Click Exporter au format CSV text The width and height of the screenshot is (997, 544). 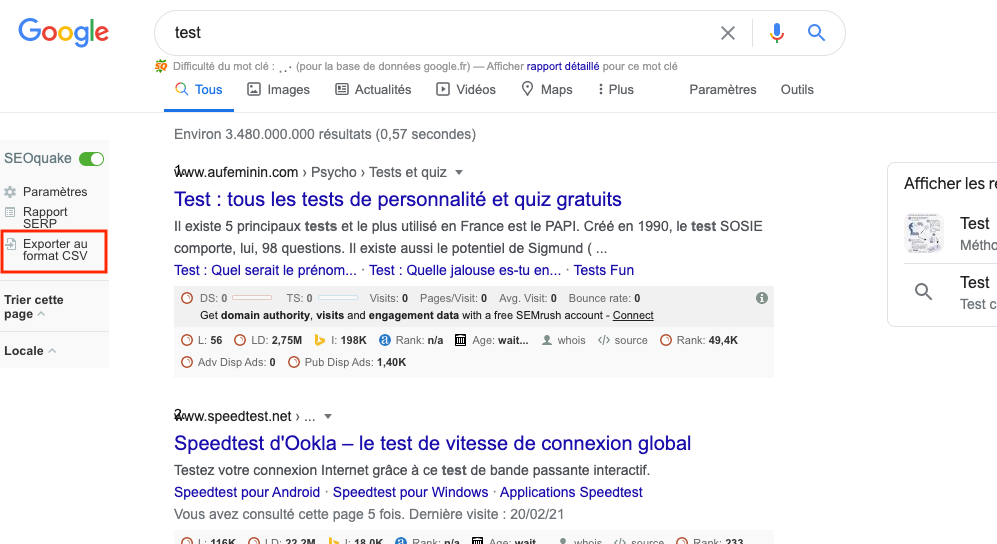[55, 250]
